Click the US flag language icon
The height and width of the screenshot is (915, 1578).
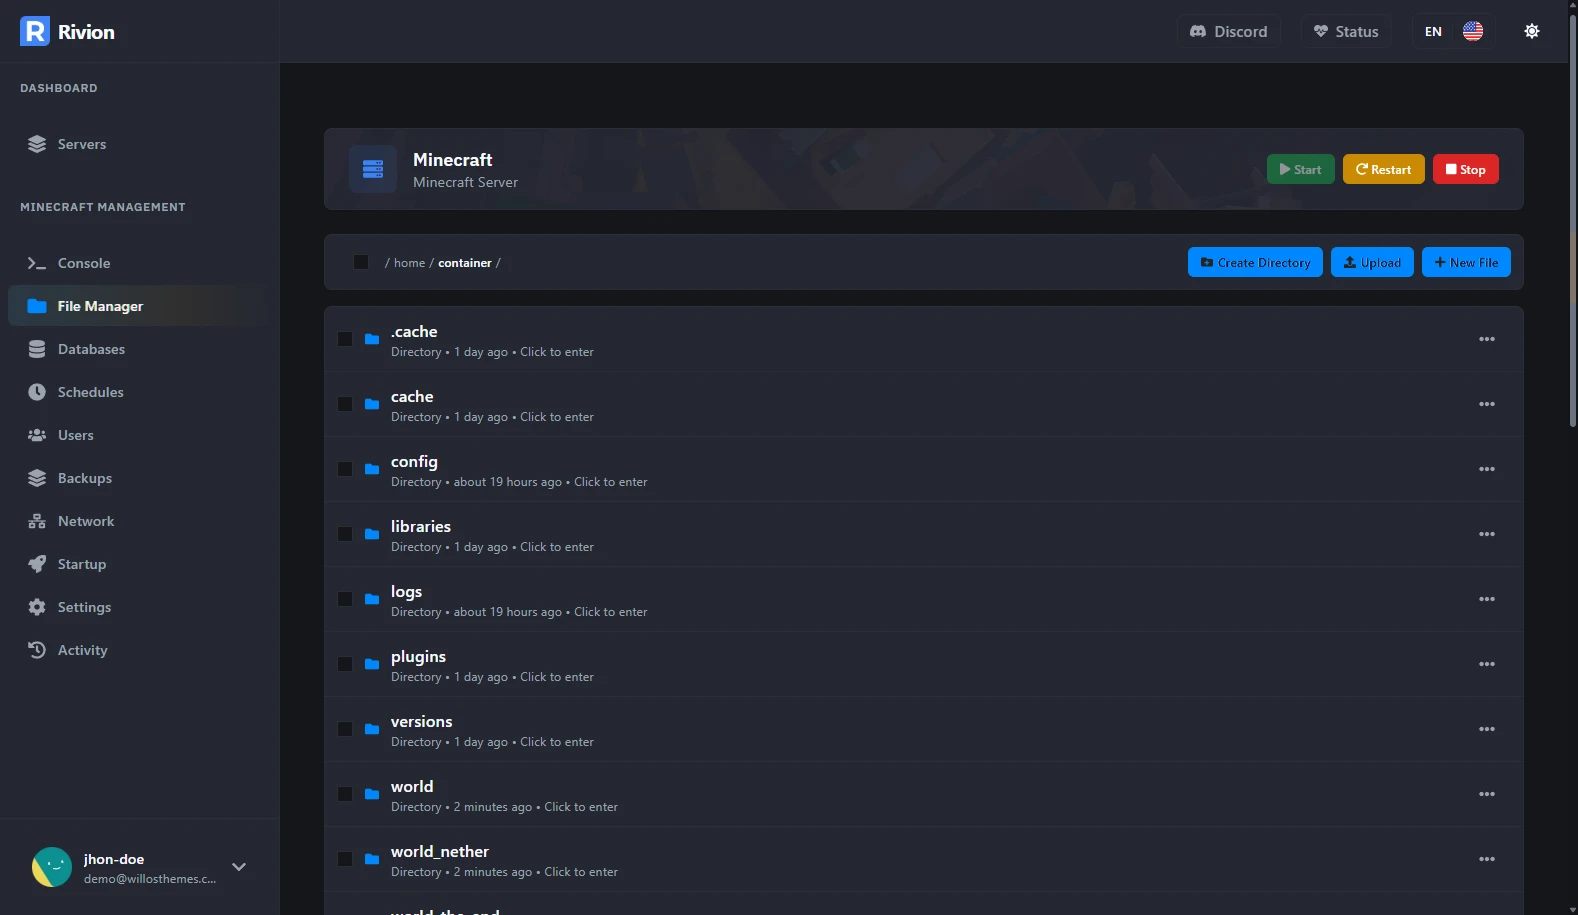point(1472,31)
